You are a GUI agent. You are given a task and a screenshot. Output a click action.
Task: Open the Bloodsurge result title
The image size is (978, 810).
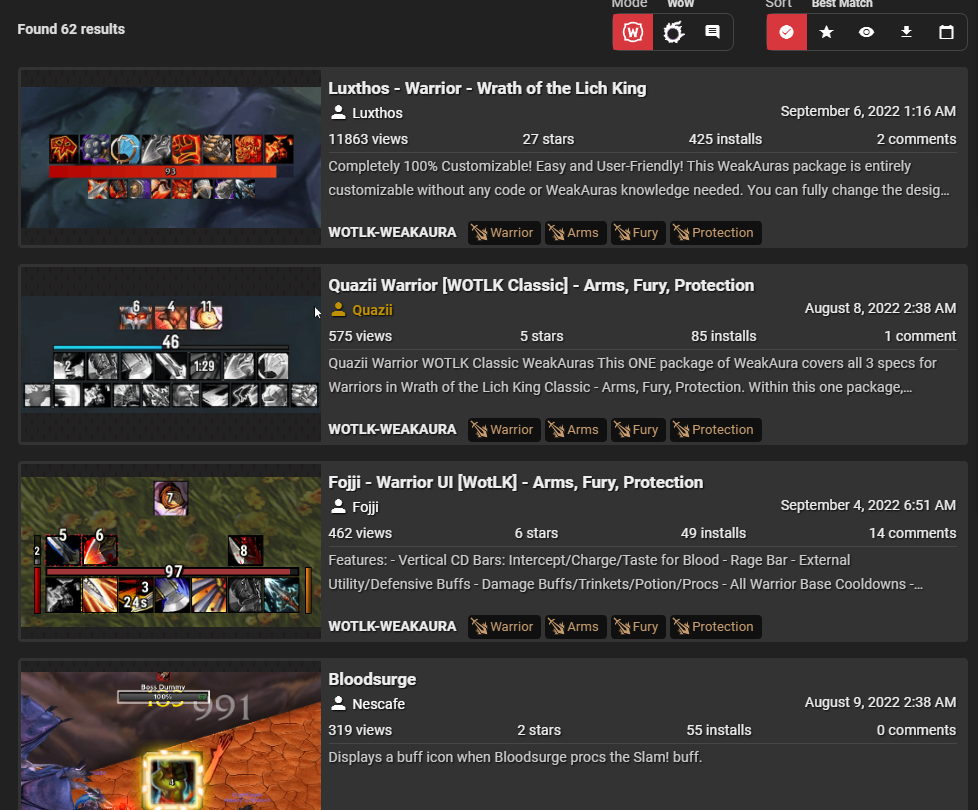372,680
